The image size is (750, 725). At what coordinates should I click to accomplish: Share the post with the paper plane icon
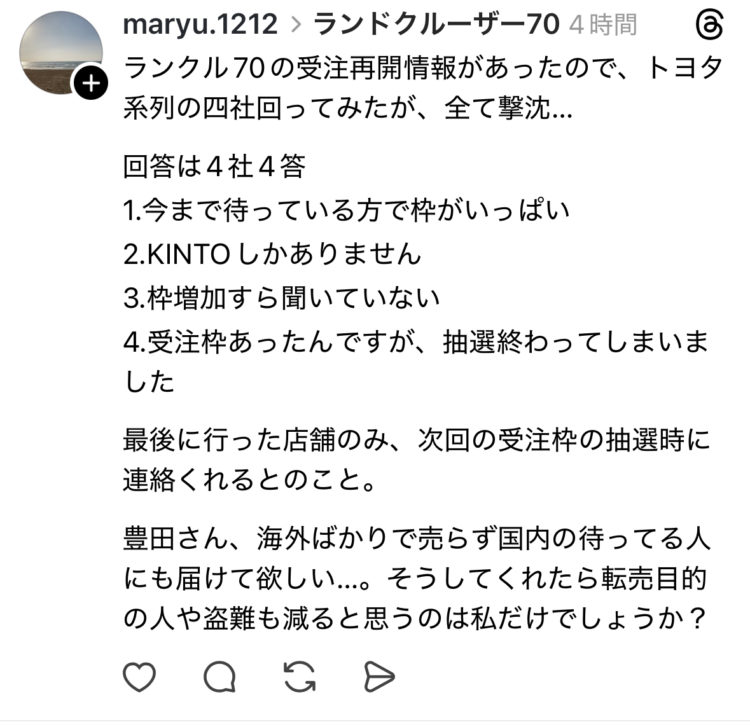coord(379,676)
